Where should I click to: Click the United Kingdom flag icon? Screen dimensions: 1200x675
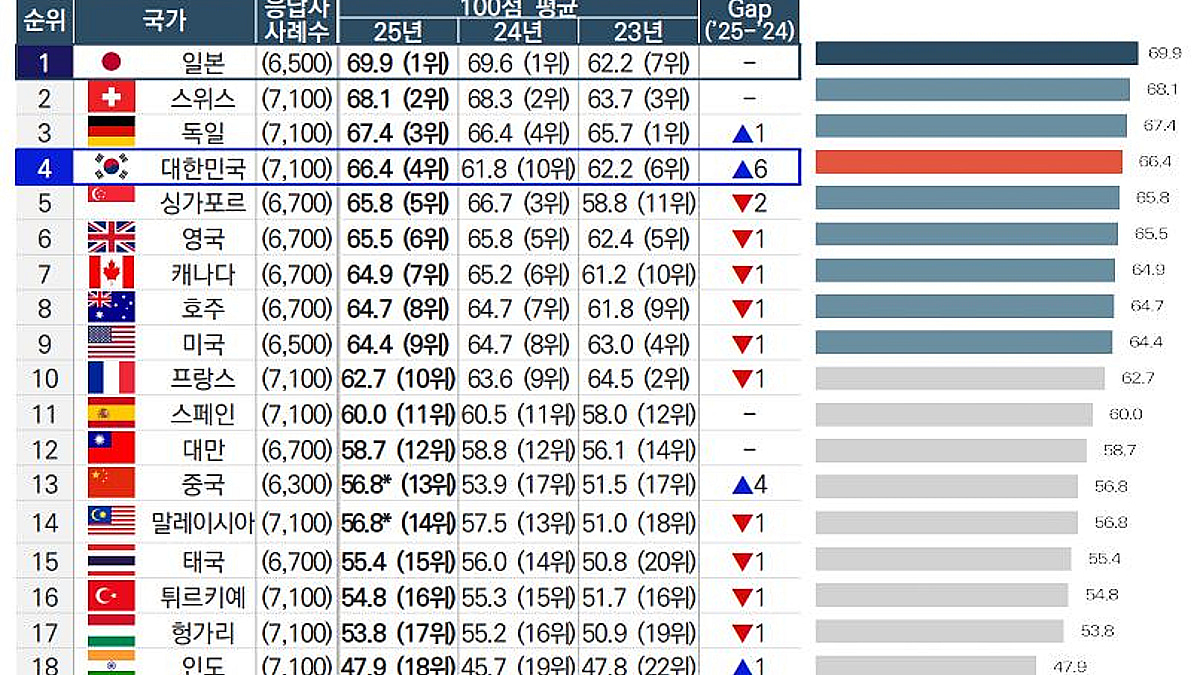tap(111, 237)
